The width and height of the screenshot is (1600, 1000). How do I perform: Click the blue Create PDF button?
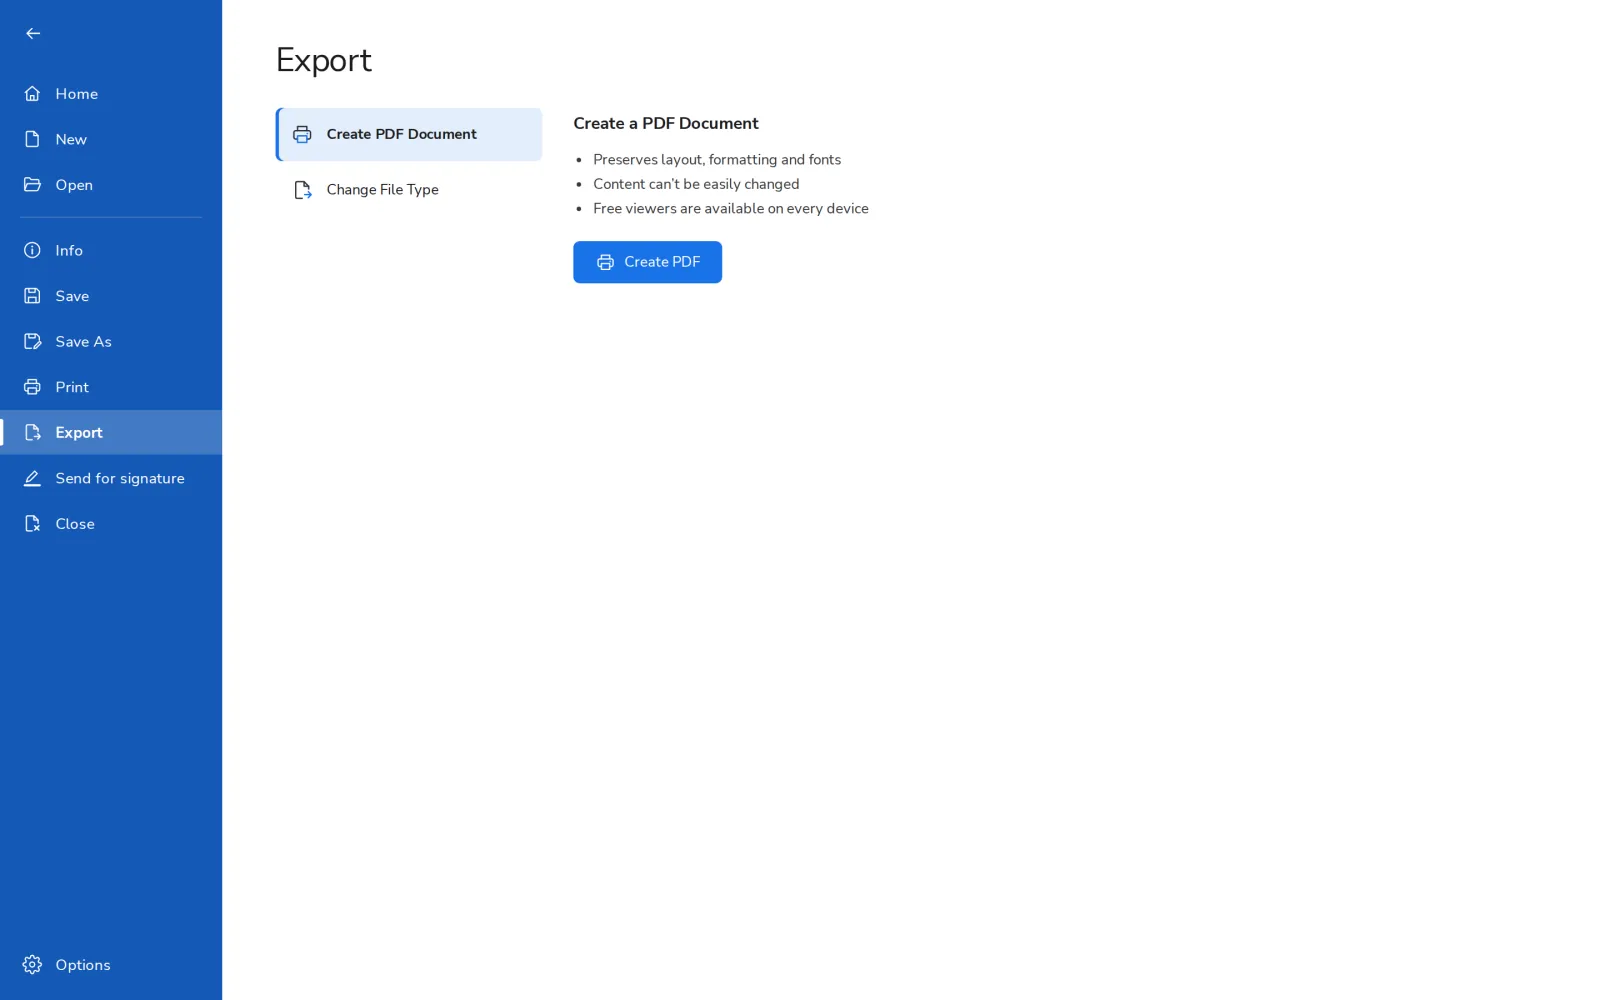coord(647,262)
